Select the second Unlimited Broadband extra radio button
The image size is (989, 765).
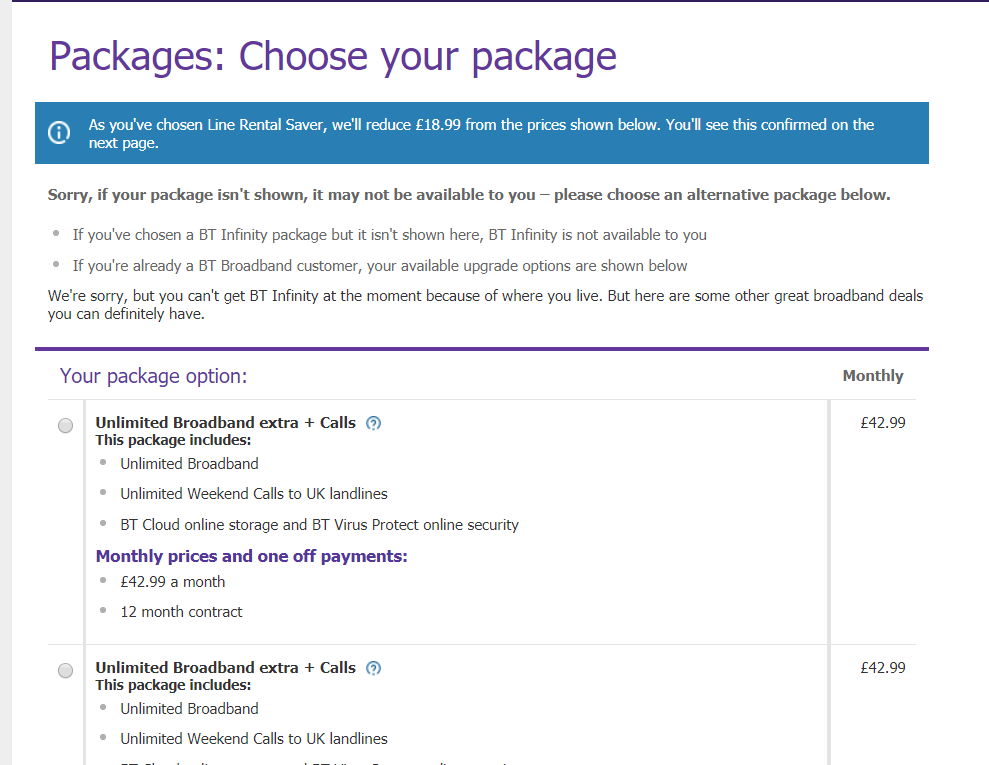(66, 671)
